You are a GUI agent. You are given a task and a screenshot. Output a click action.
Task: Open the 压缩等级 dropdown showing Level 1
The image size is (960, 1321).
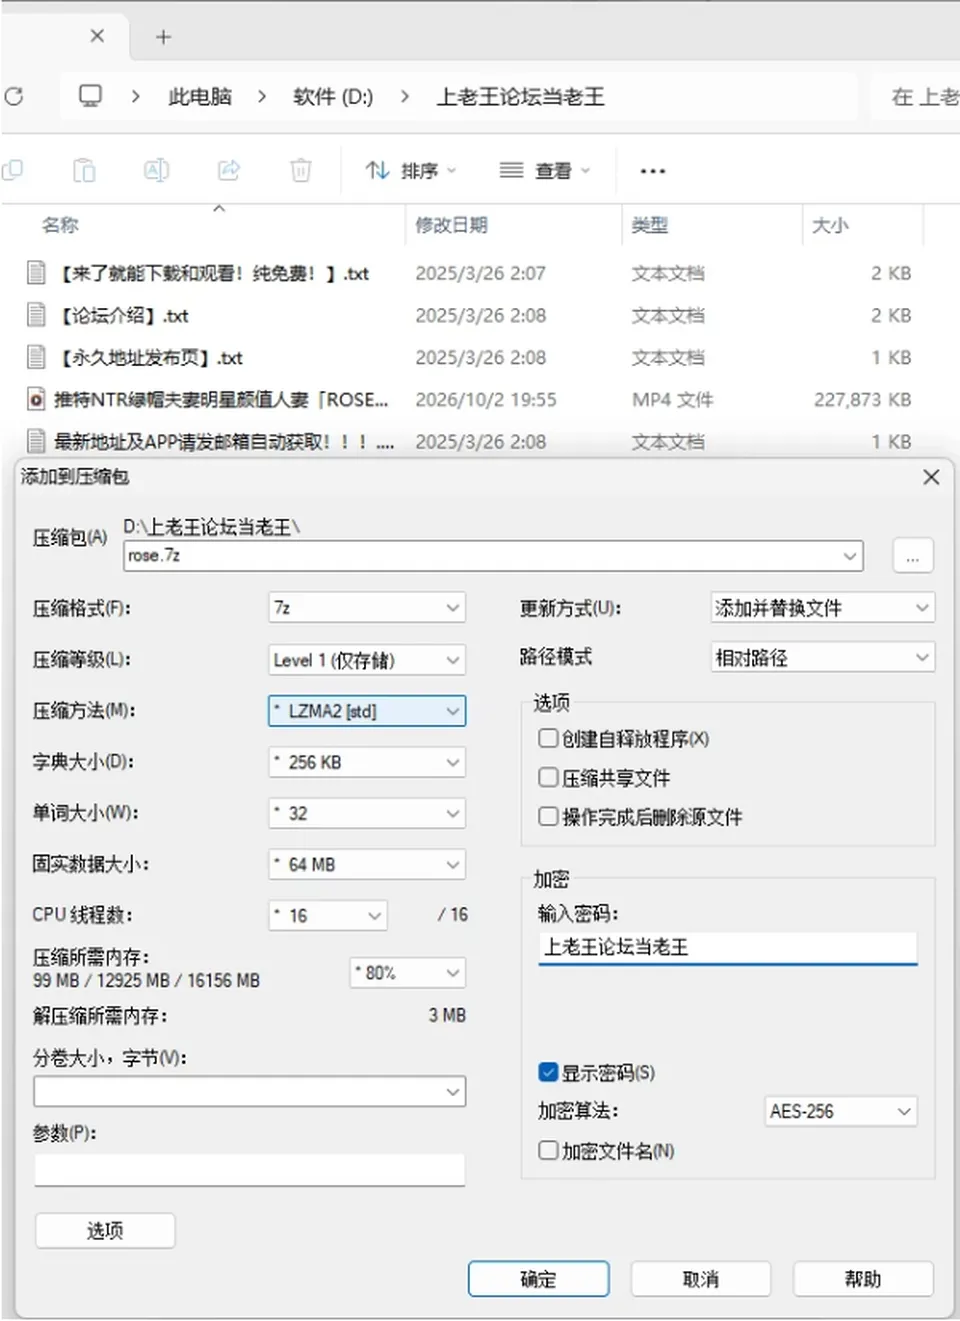[367, 660]
